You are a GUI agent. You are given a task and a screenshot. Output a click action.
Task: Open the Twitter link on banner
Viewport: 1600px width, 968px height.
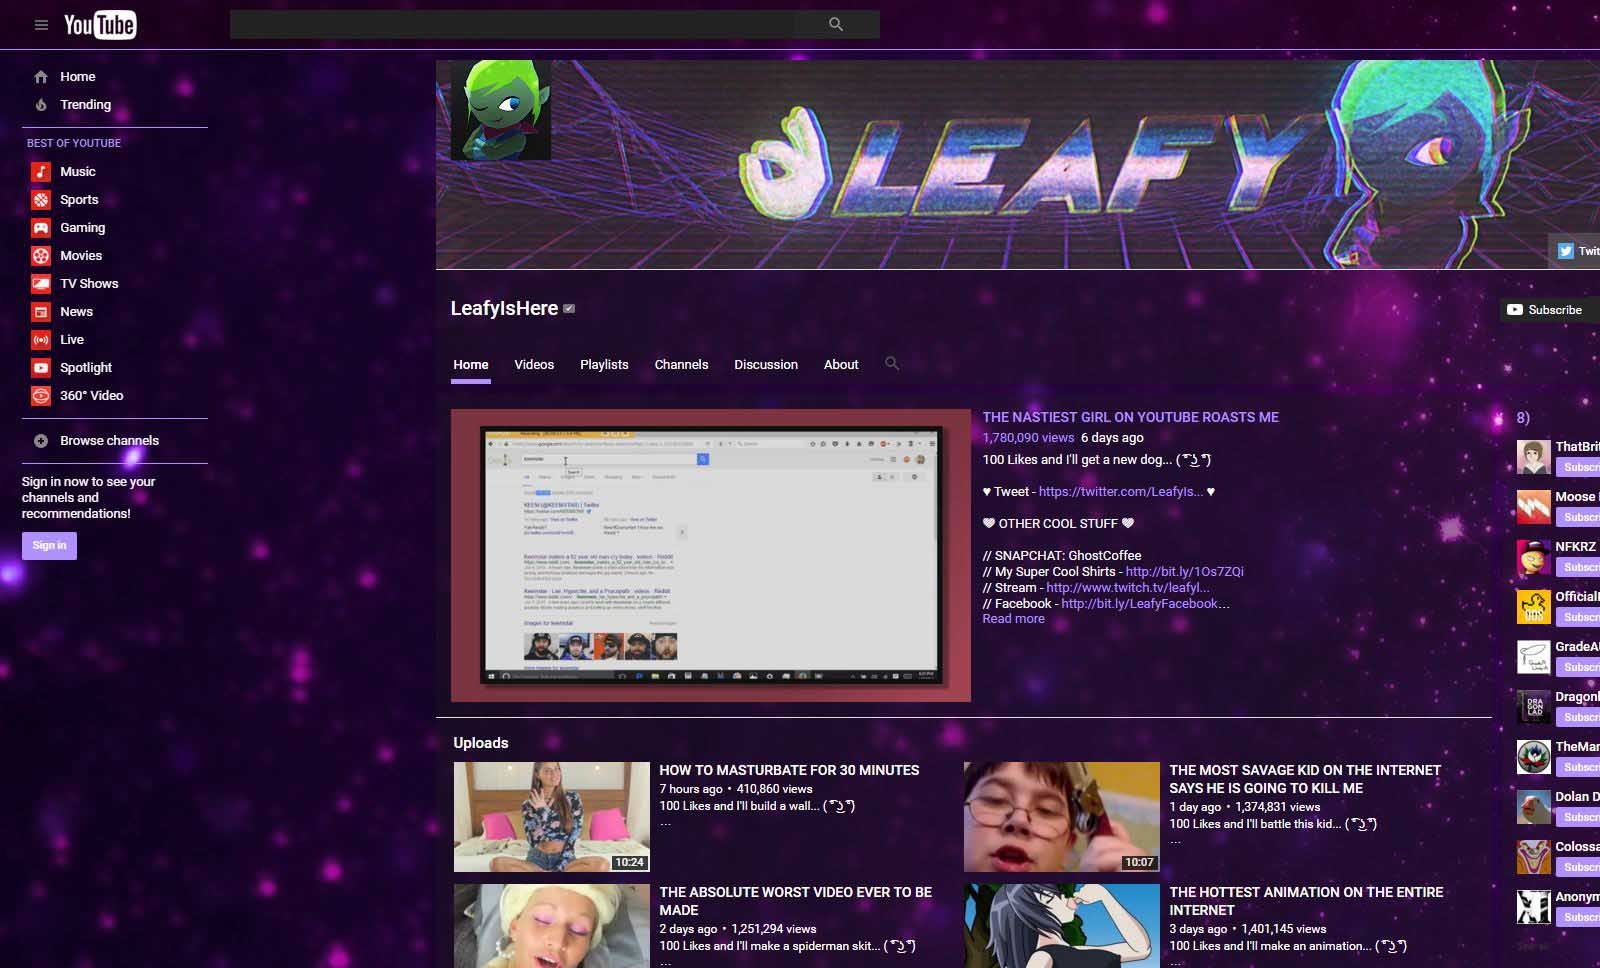pyautogui.click(x=1577, y=251)
